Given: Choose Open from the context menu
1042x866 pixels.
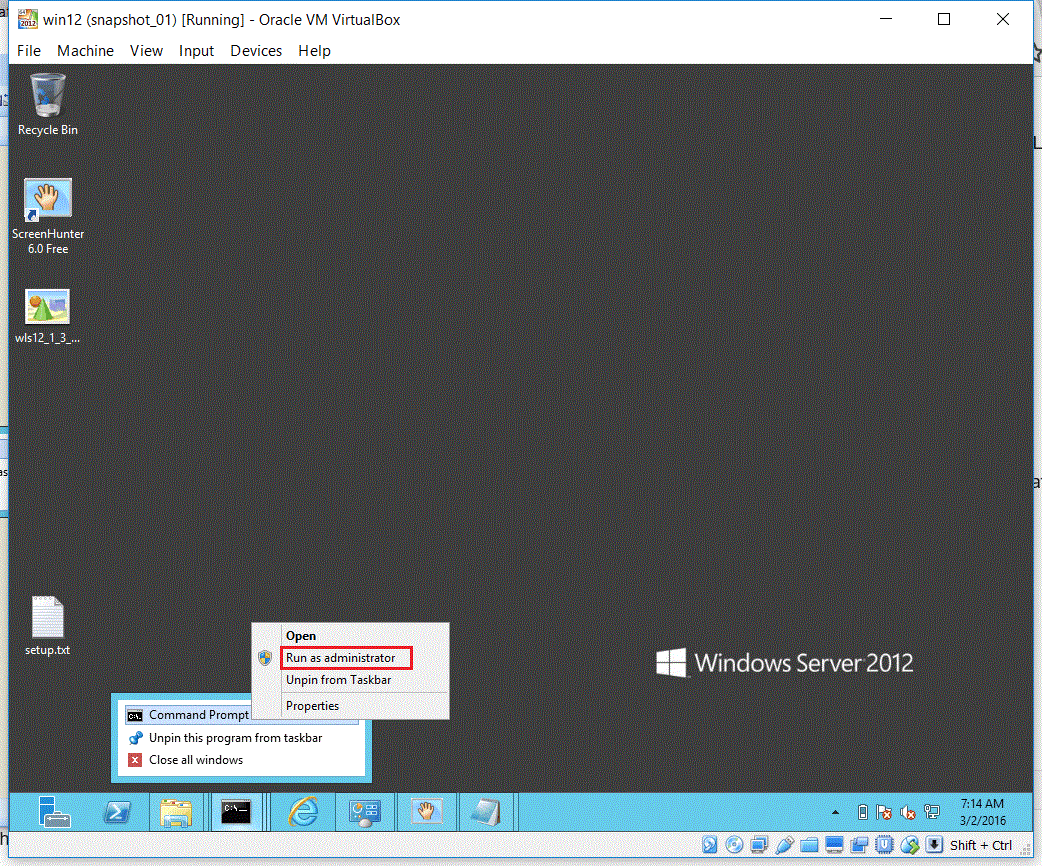Looking at the screenshot, I should point(301,636).
